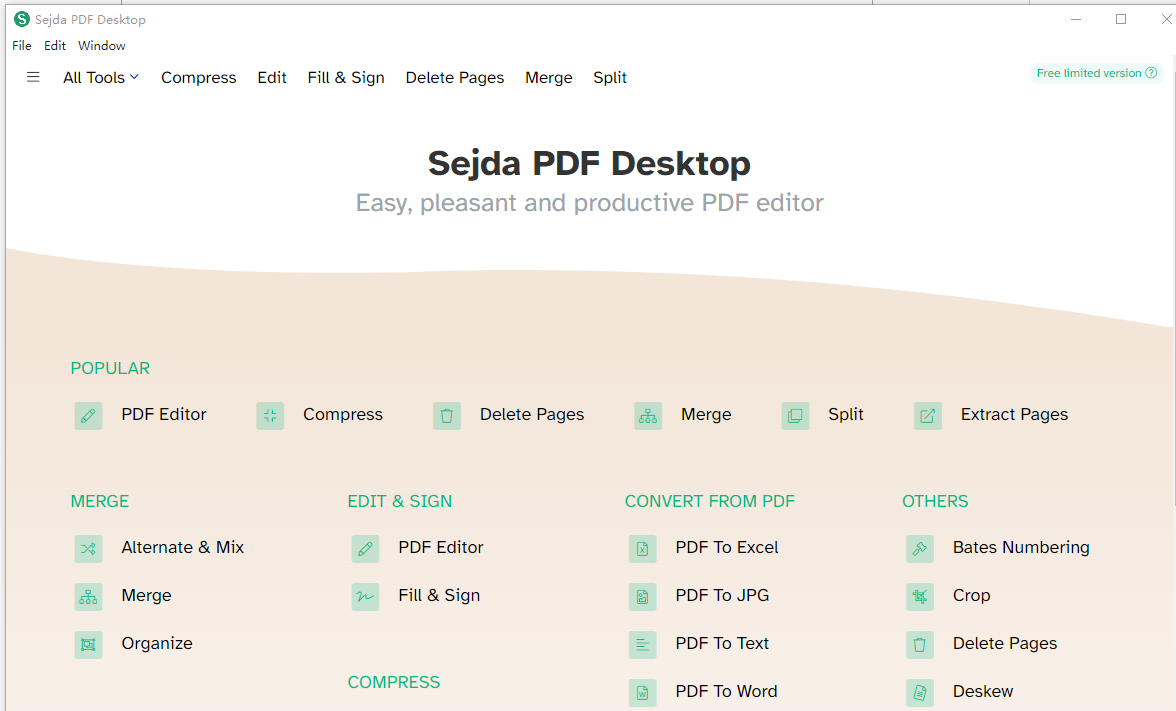The image size is (1176, 711).
Task: Click the Extract Pages icon
Action: pos(928,416)
